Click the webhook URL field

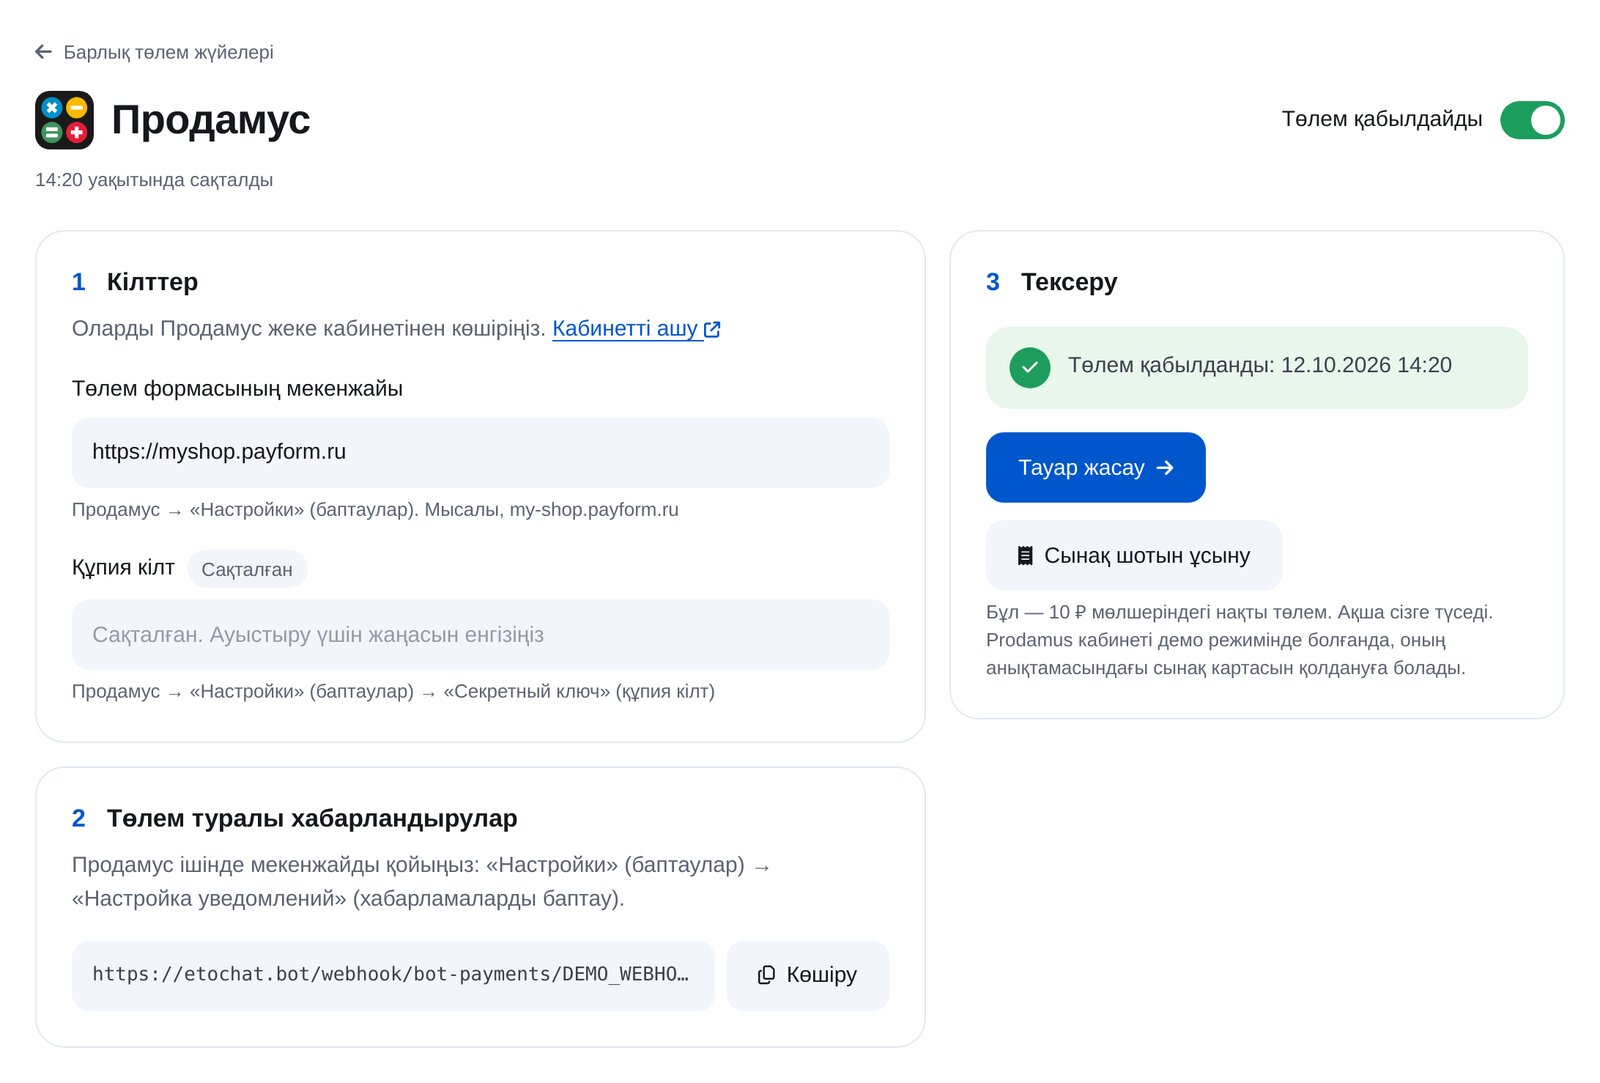click(393, 975)
